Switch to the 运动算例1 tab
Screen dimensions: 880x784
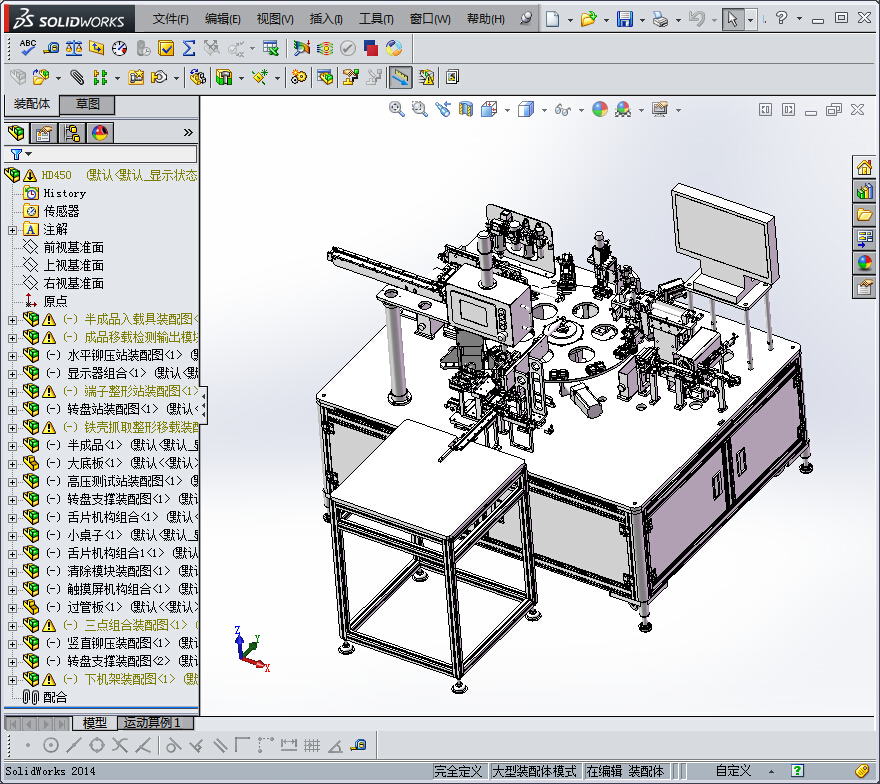(x=155, y=722)
